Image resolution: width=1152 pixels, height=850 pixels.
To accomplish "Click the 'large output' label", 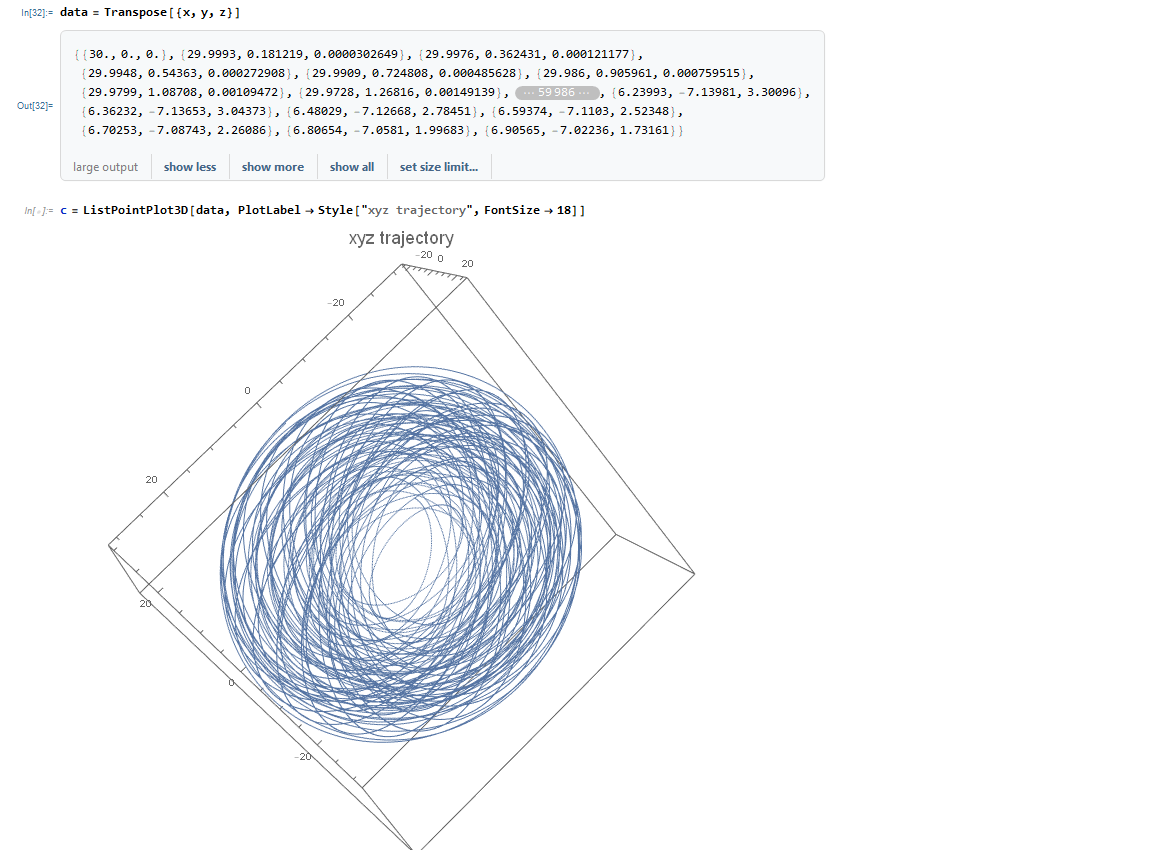I will [105, 167].
